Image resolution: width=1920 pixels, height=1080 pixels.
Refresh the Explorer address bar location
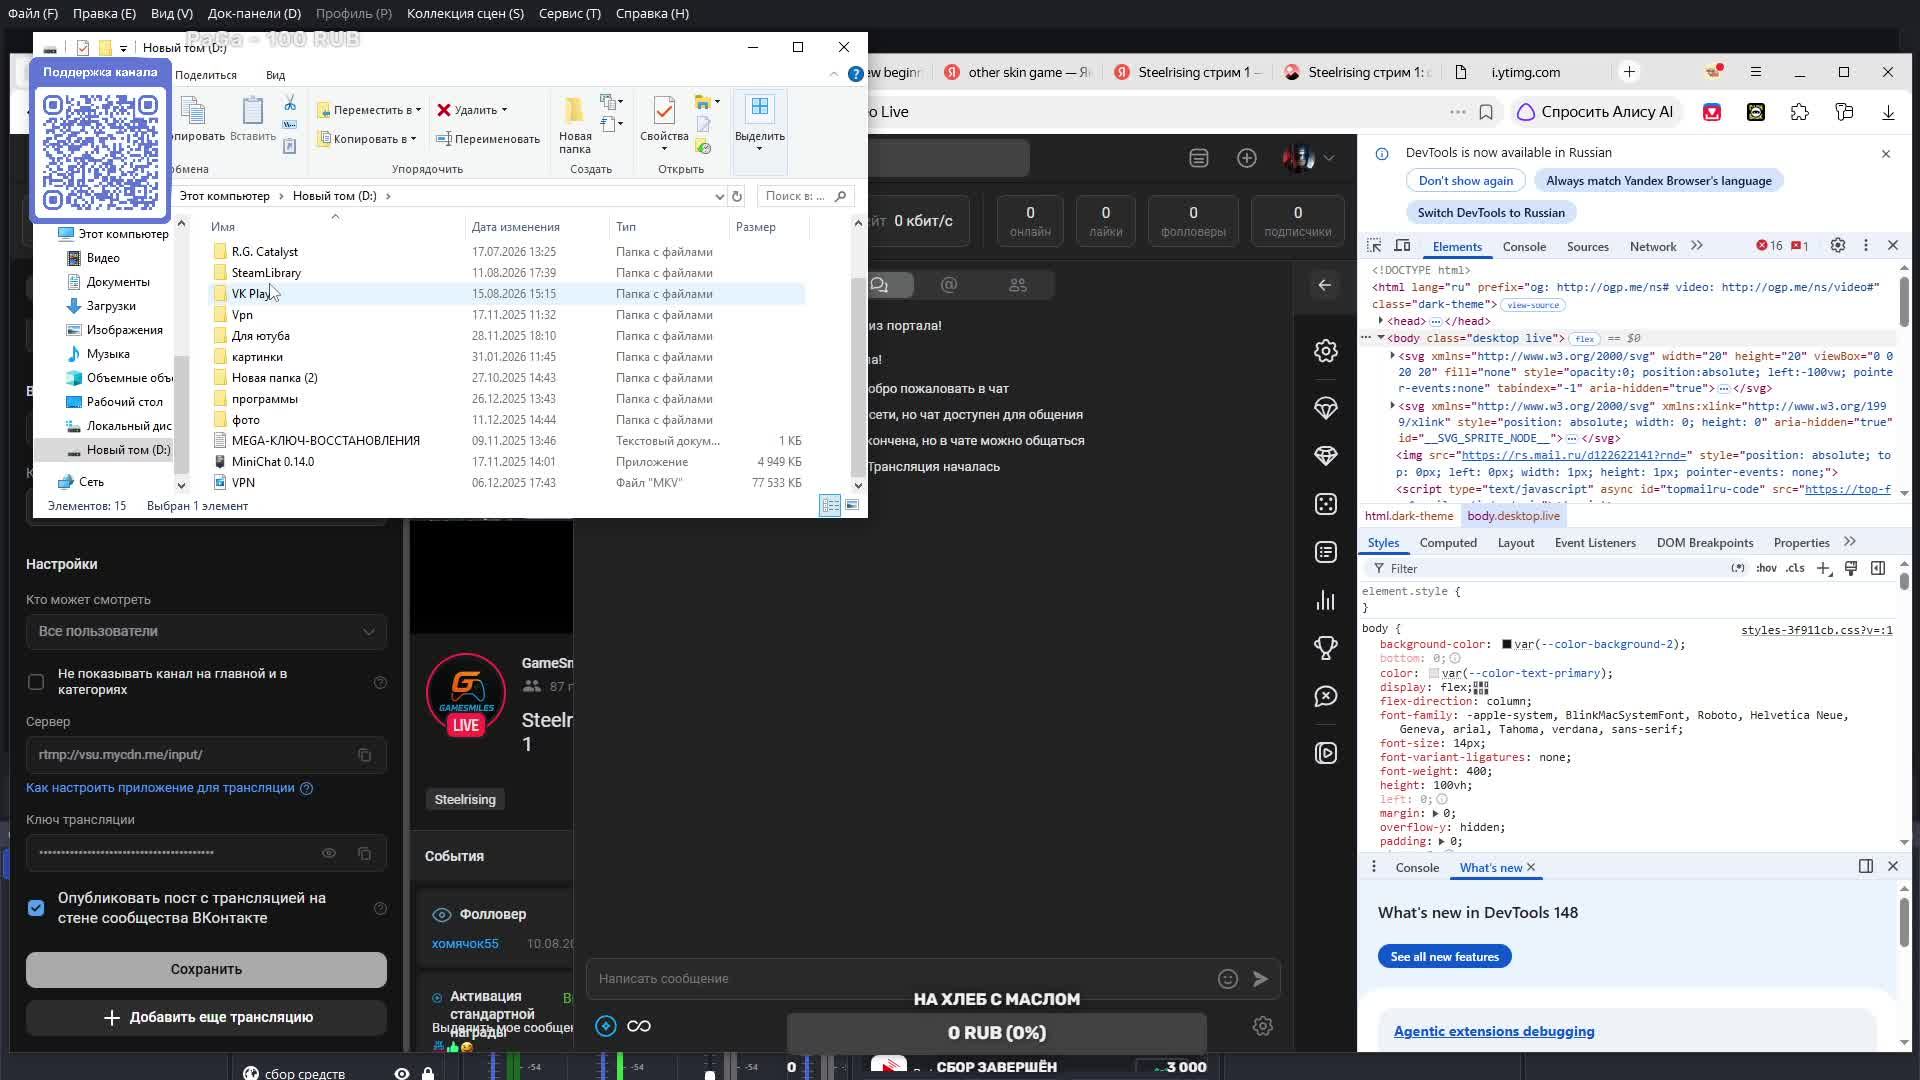click(x=737, y=196)
